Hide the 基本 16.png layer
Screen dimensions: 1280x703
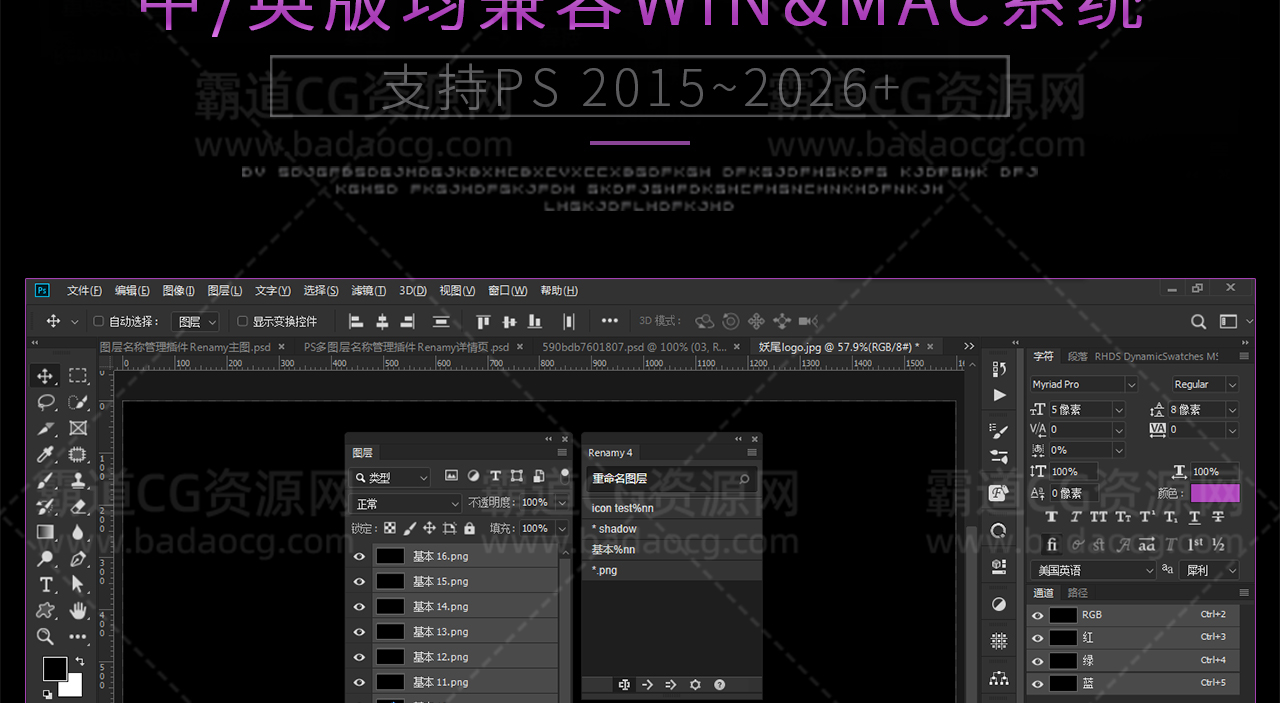359,556
